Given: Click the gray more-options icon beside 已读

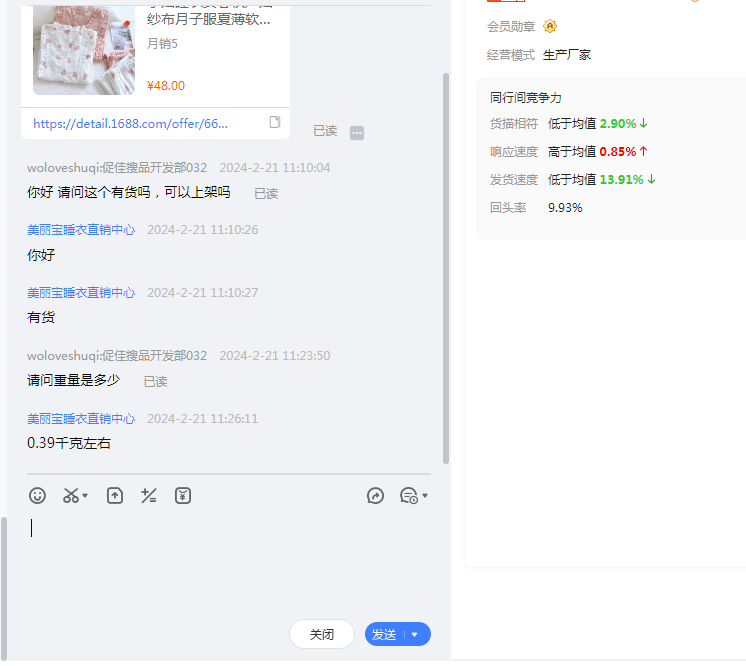Looking at the screenshot, I should tap(357, 132).
